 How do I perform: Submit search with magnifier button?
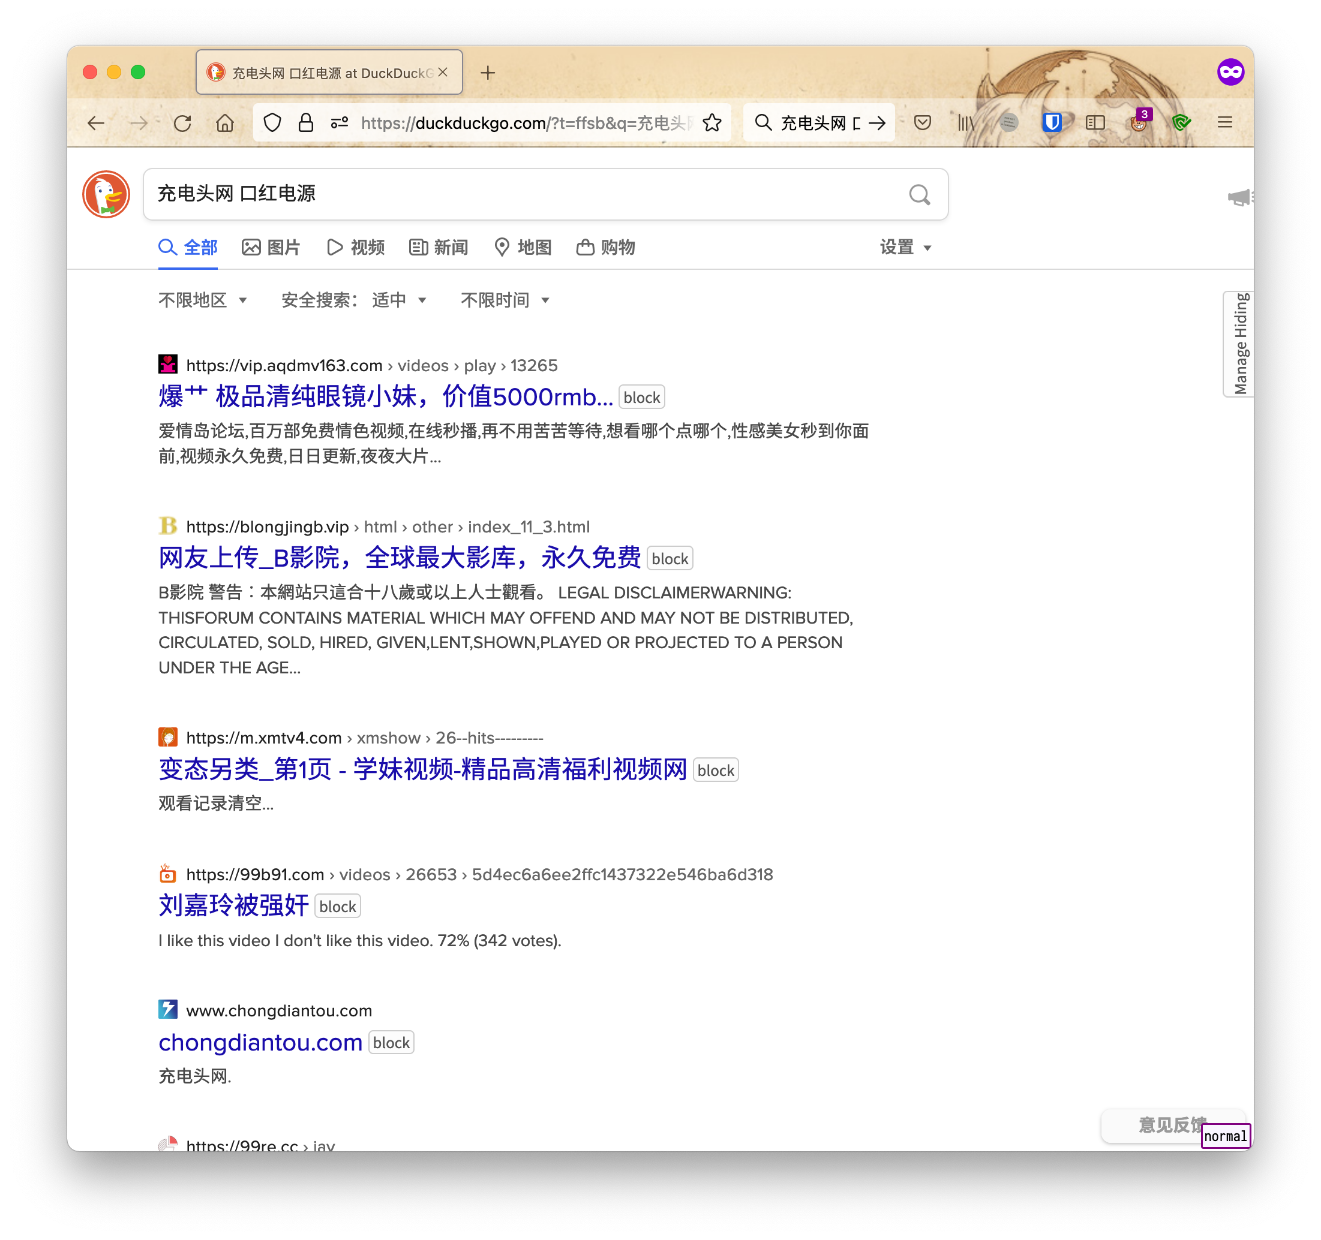coord(920,194)
